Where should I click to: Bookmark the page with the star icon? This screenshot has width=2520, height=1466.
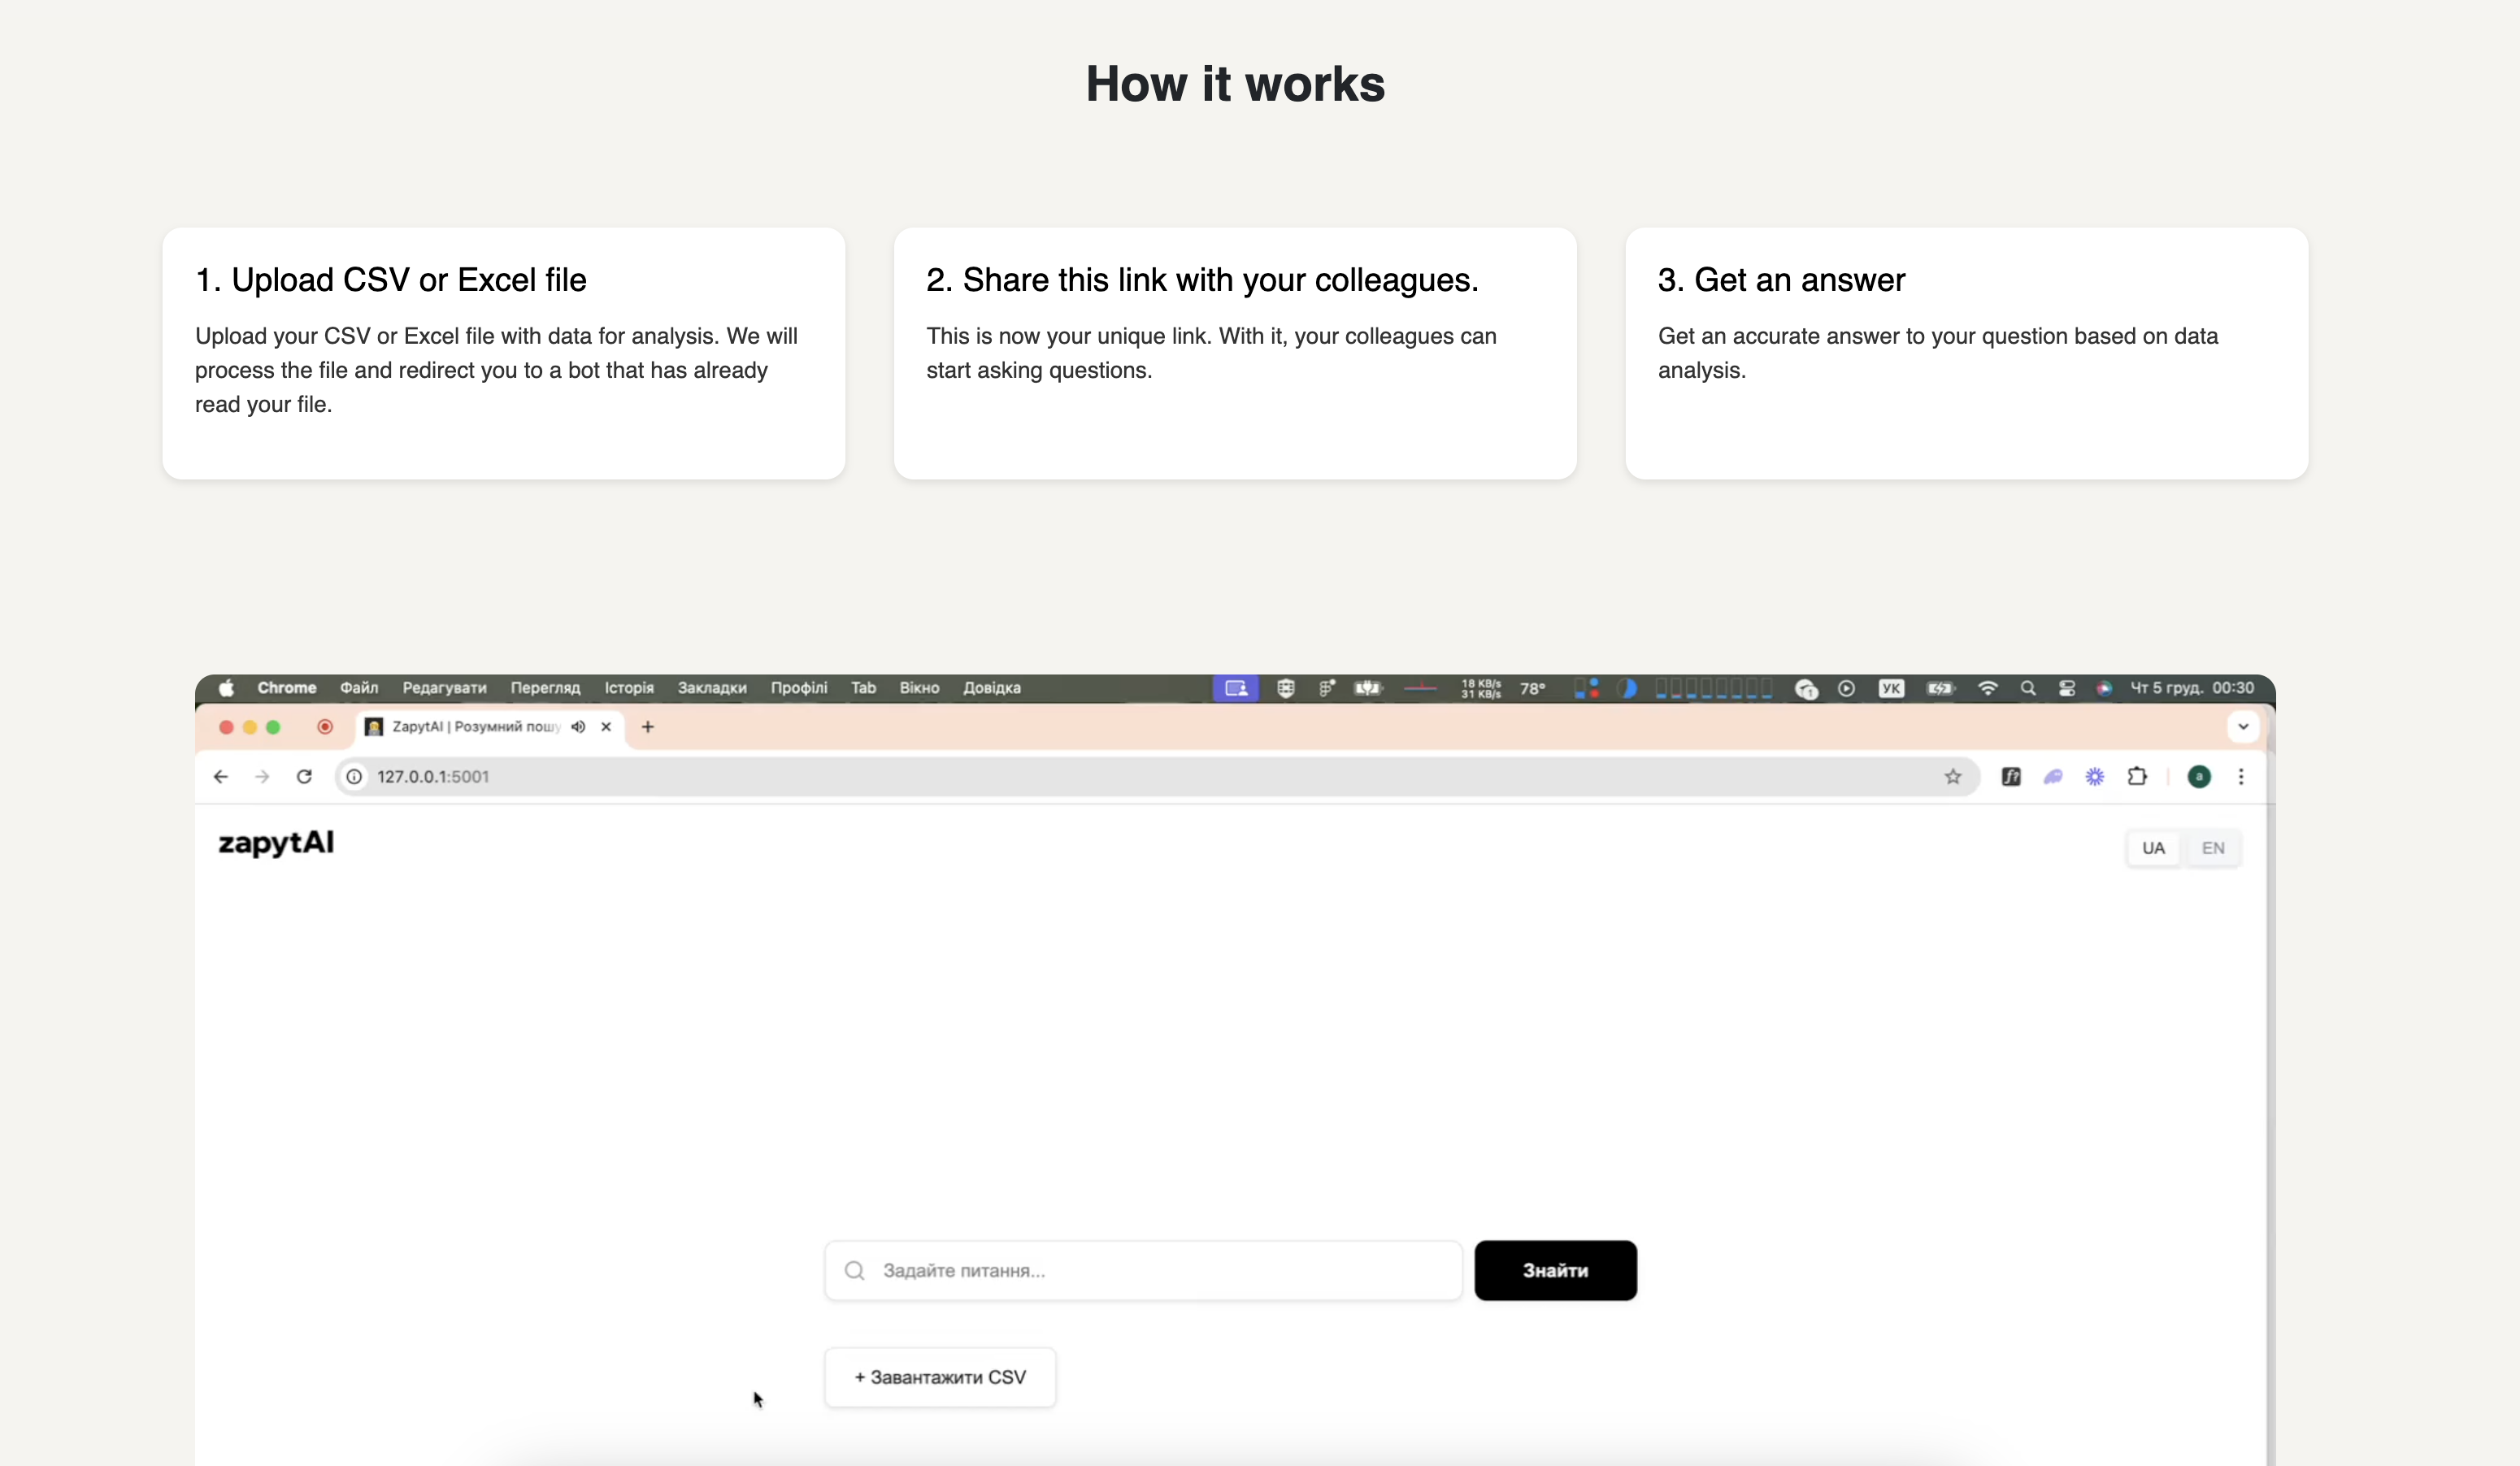click(x=1954, y=776)
